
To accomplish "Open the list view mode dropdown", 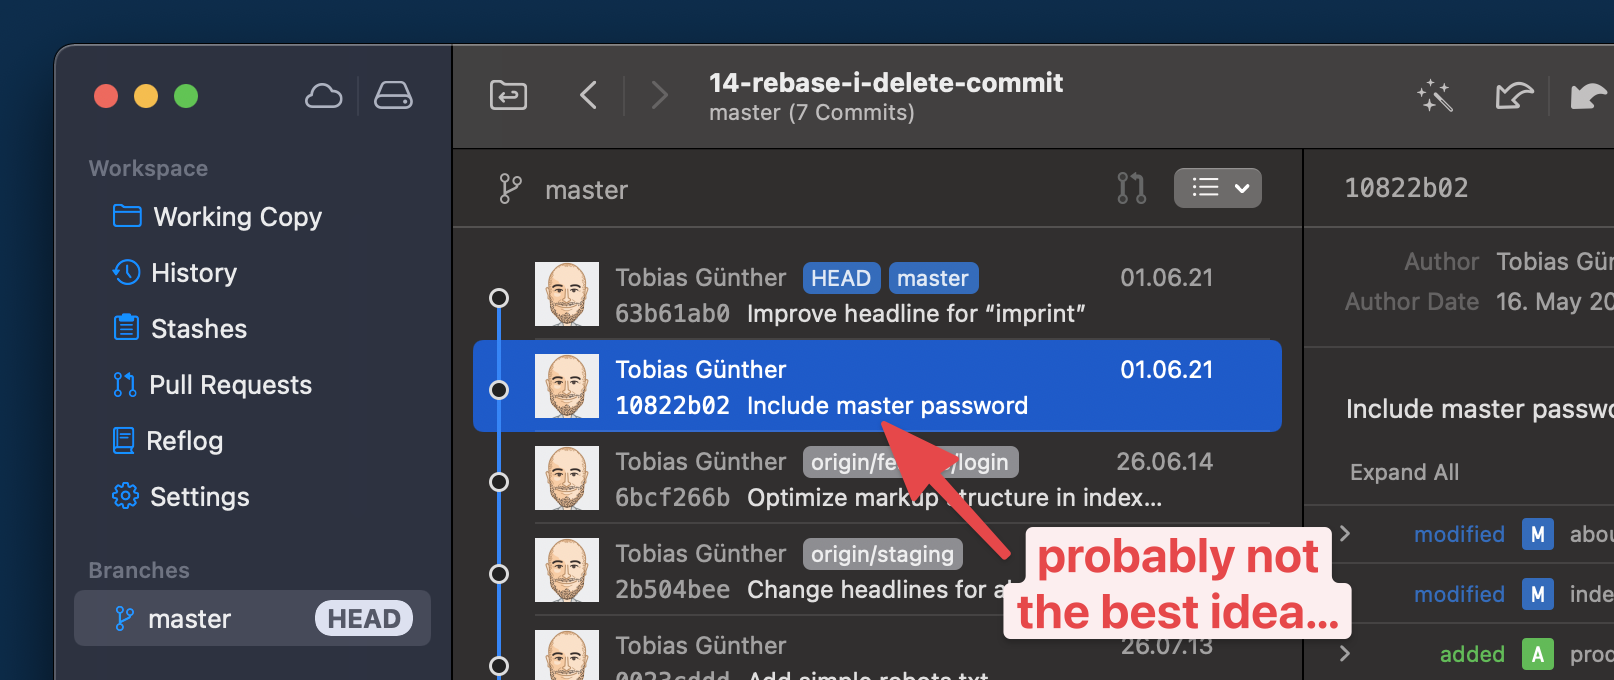I will coord(1217,188).
